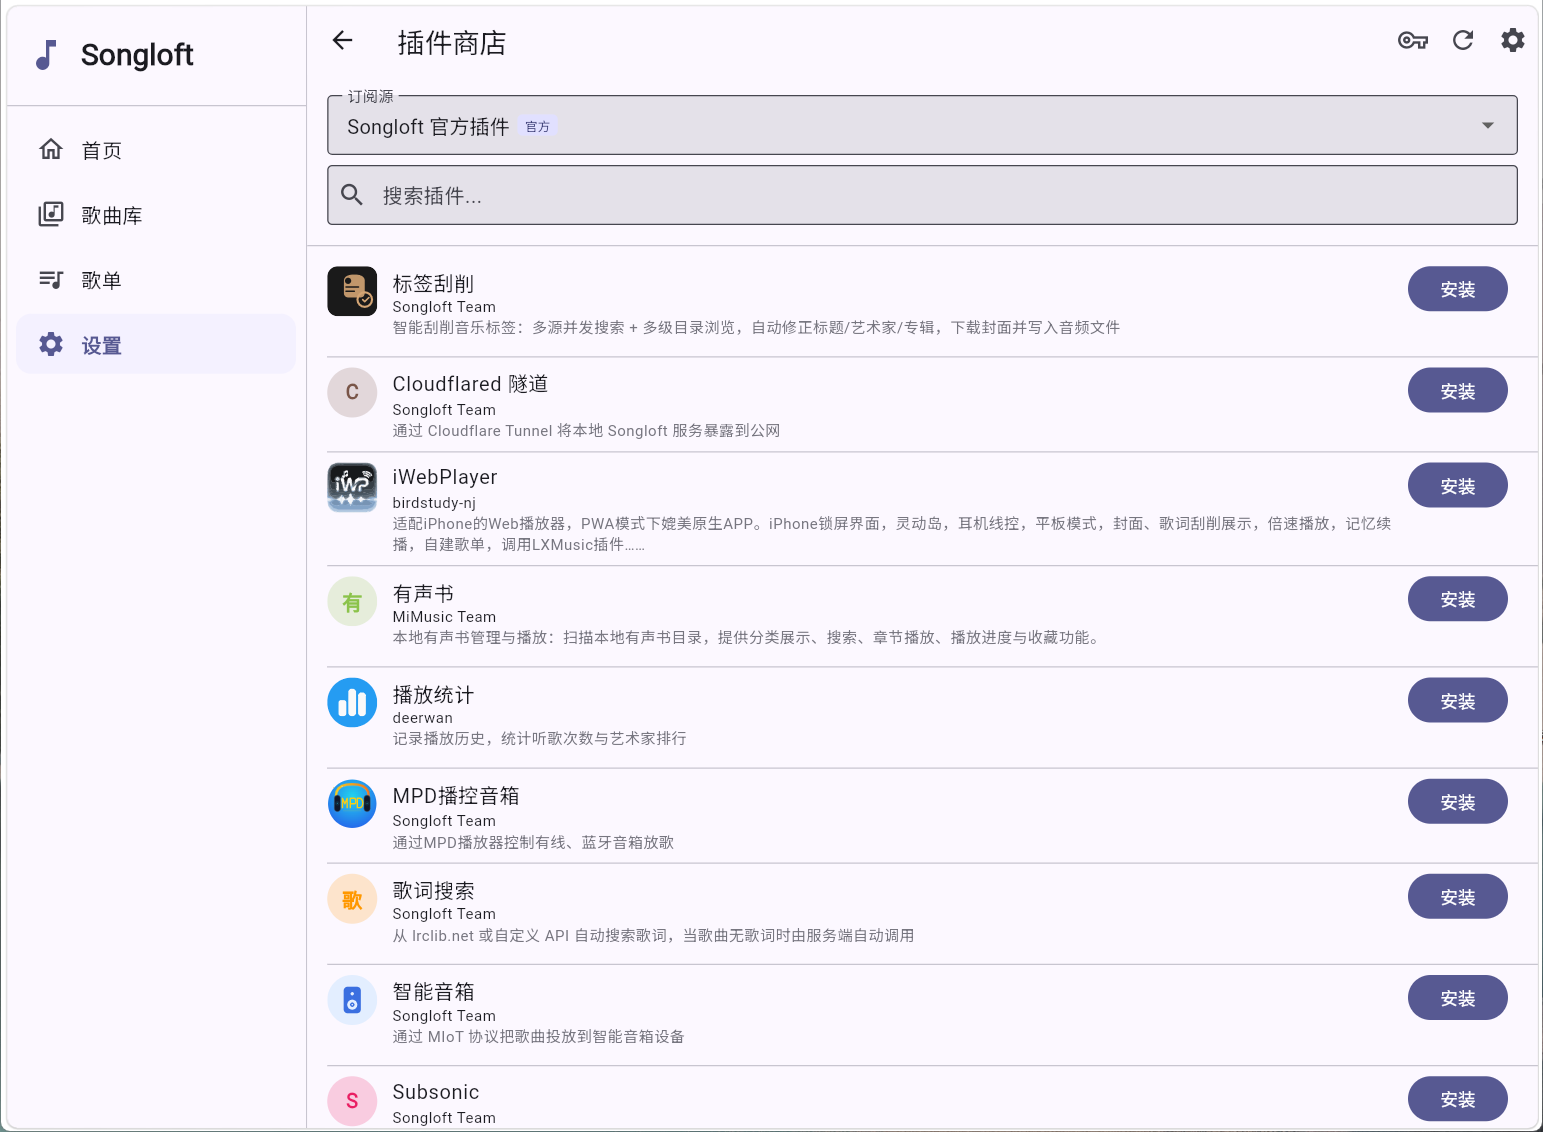Screen dimensions: 1543x1132
Task: Click the 标签刮削 plugin title
Action: (433, 284)
